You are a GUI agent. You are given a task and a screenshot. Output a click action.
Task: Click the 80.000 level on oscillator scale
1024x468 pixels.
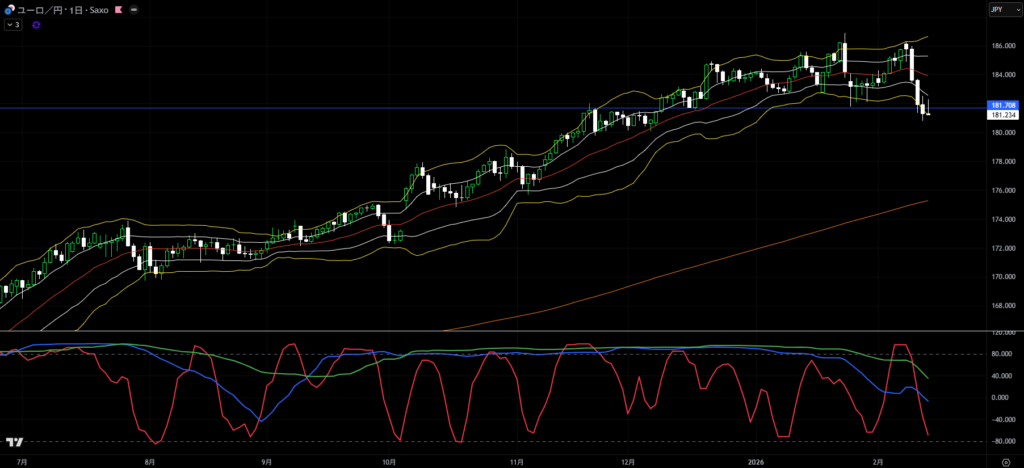[x=1001, y=354]
